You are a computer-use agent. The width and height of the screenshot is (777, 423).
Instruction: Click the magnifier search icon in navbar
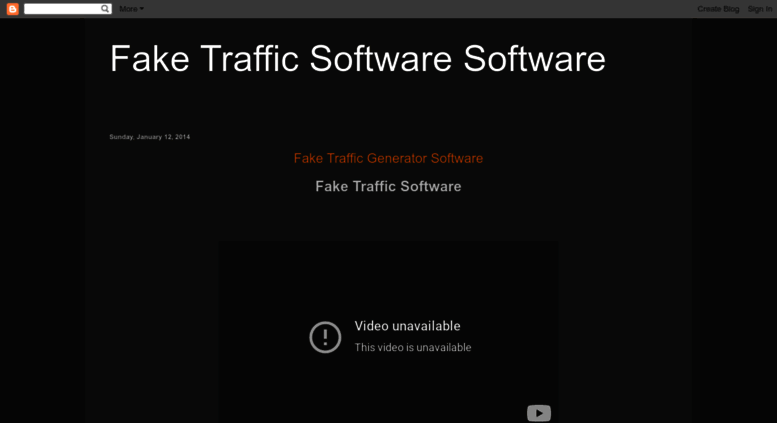tap(105, 8)
